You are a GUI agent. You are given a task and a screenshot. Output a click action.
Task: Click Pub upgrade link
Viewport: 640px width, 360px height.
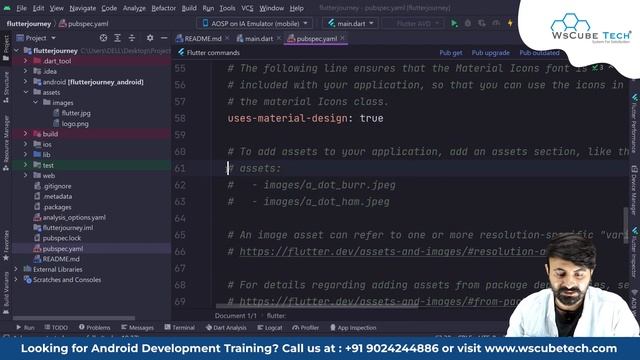[x=491, y=53]
